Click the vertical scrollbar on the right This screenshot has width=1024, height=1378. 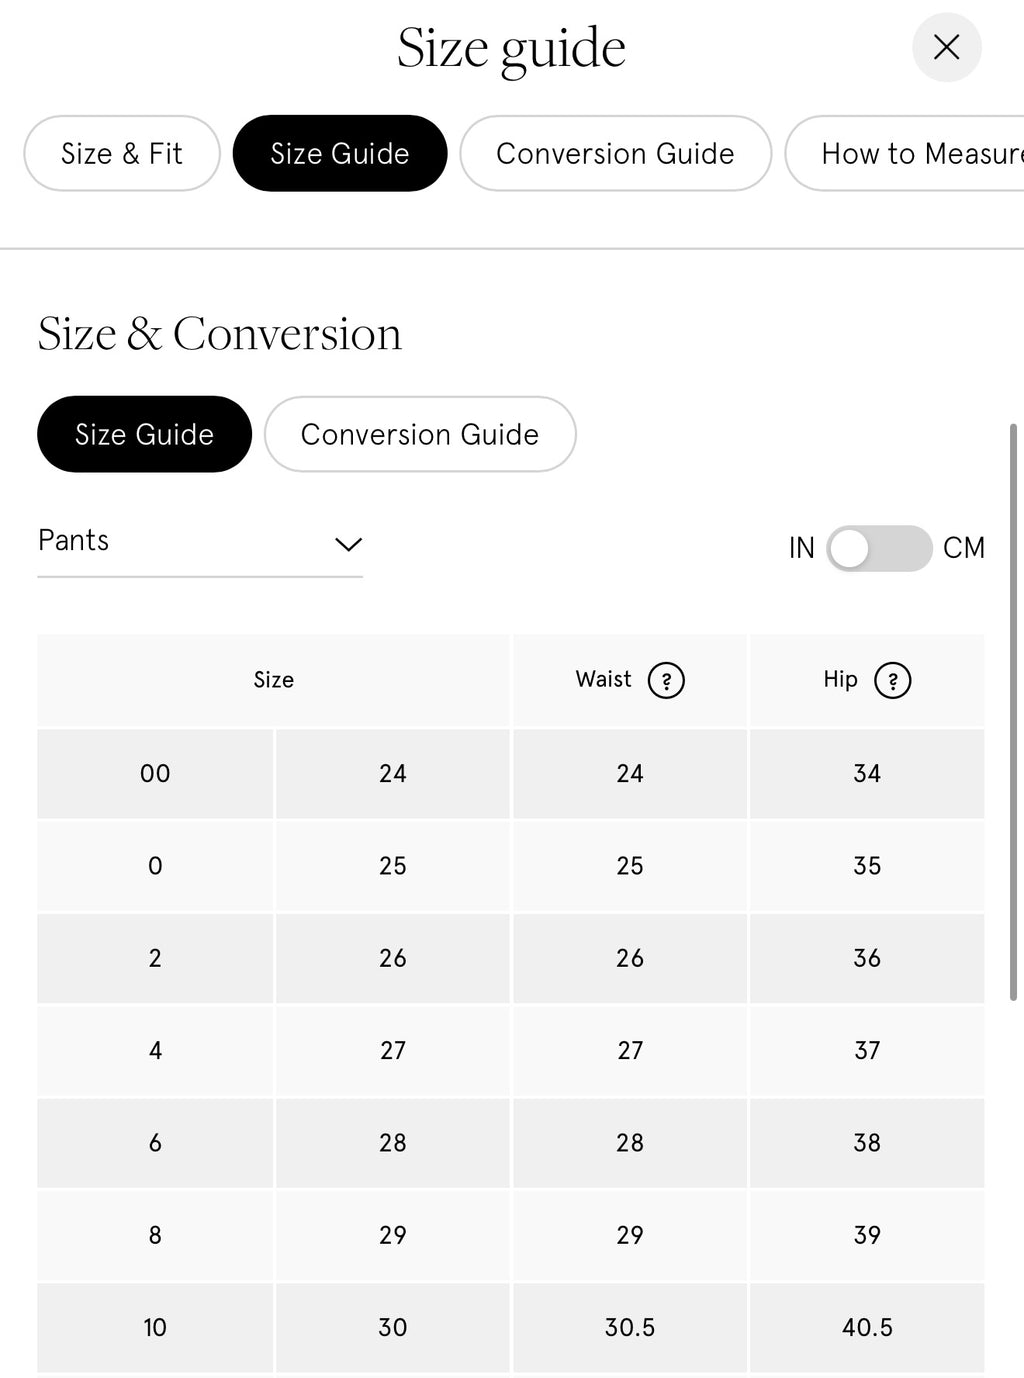[x=1013, y=712]
